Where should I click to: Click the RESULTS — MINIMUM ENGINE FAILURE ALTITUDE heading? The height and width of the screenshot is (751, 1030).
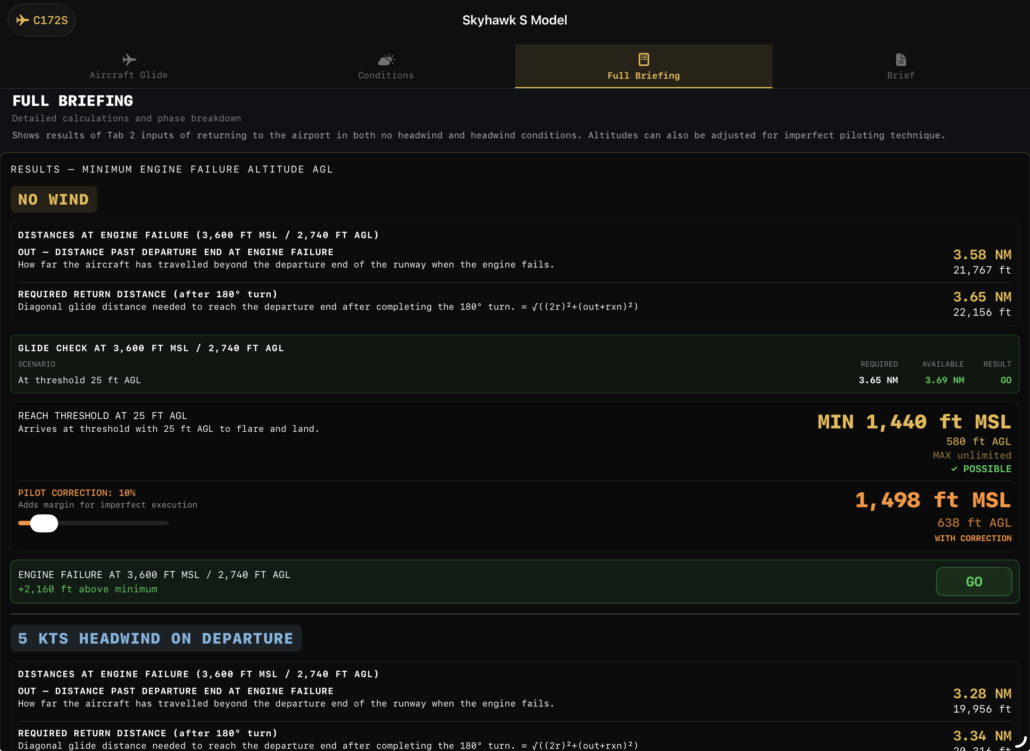coord(171,169)
